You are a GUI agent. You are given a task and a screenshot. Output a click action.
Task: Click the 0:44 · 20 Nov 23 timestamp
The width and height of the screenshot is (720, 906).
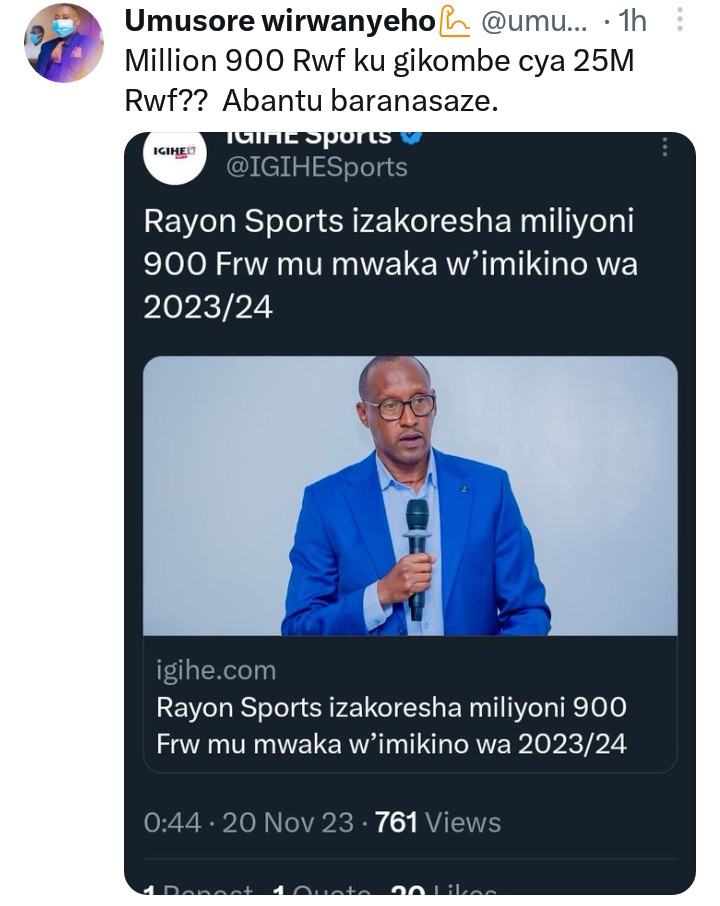coord(248,822)
